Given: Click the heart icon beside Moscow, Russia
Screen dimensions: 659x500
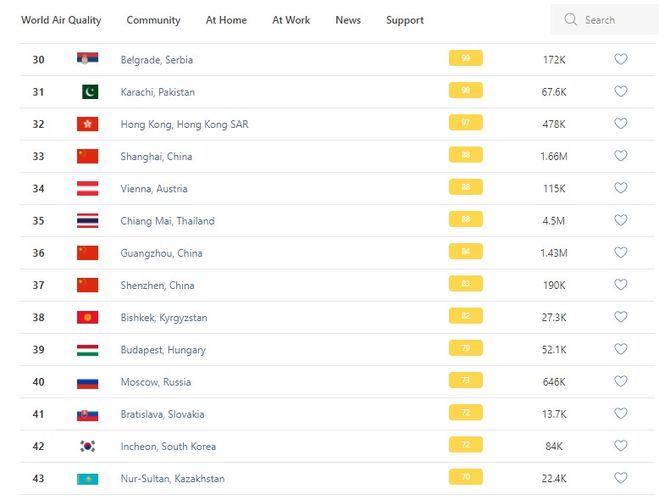Looking at the screenshot, I should (620, 382).
